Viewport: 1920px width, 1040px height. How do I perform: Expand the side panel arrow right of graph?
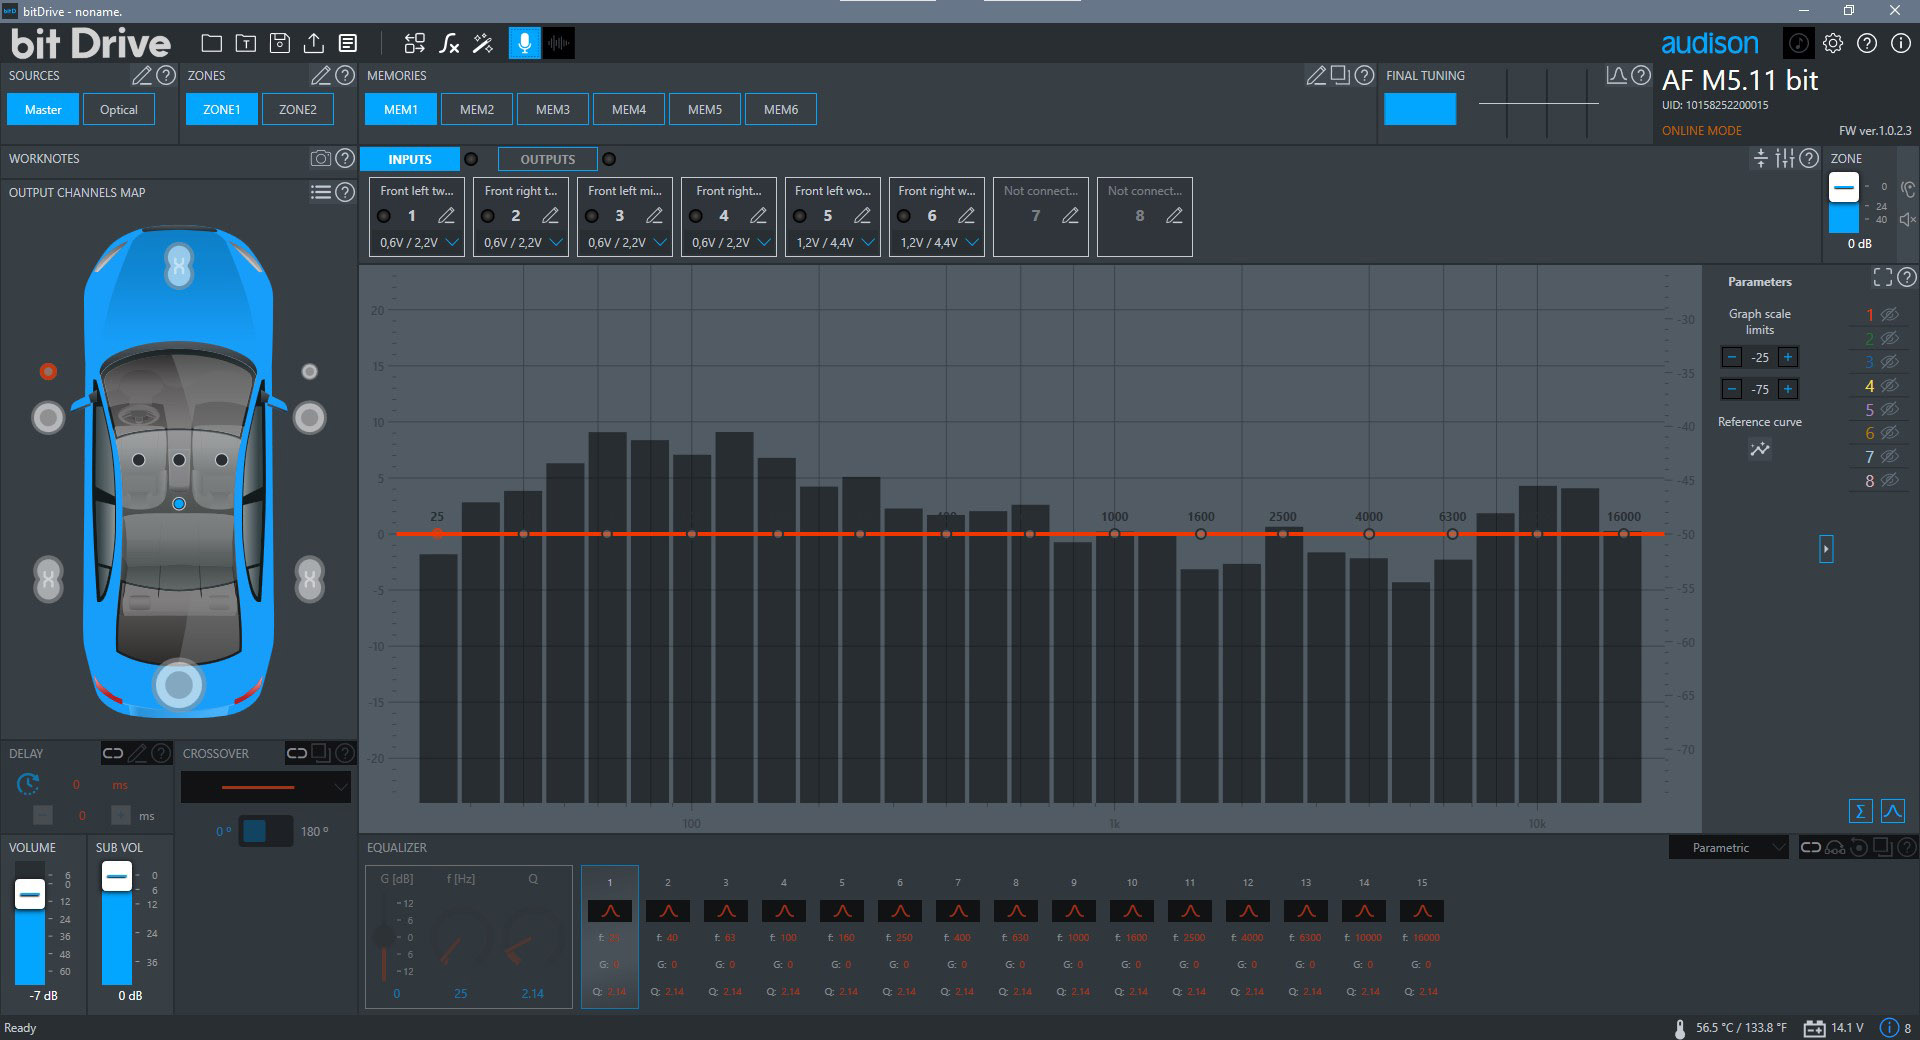point(1826,548)
